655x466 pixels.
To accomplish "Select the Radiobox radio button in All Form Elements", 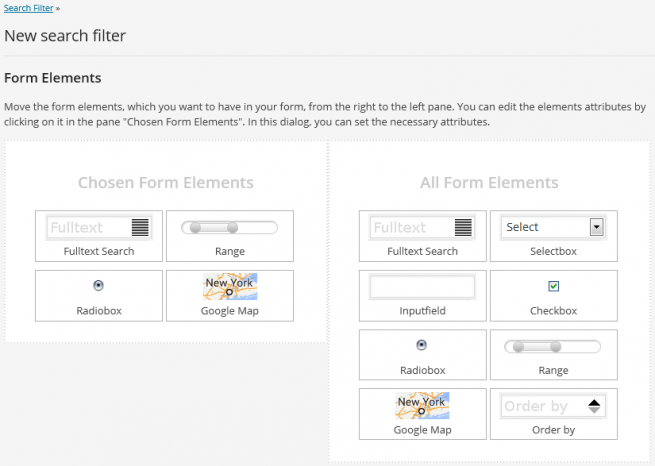I will [422, 345].
